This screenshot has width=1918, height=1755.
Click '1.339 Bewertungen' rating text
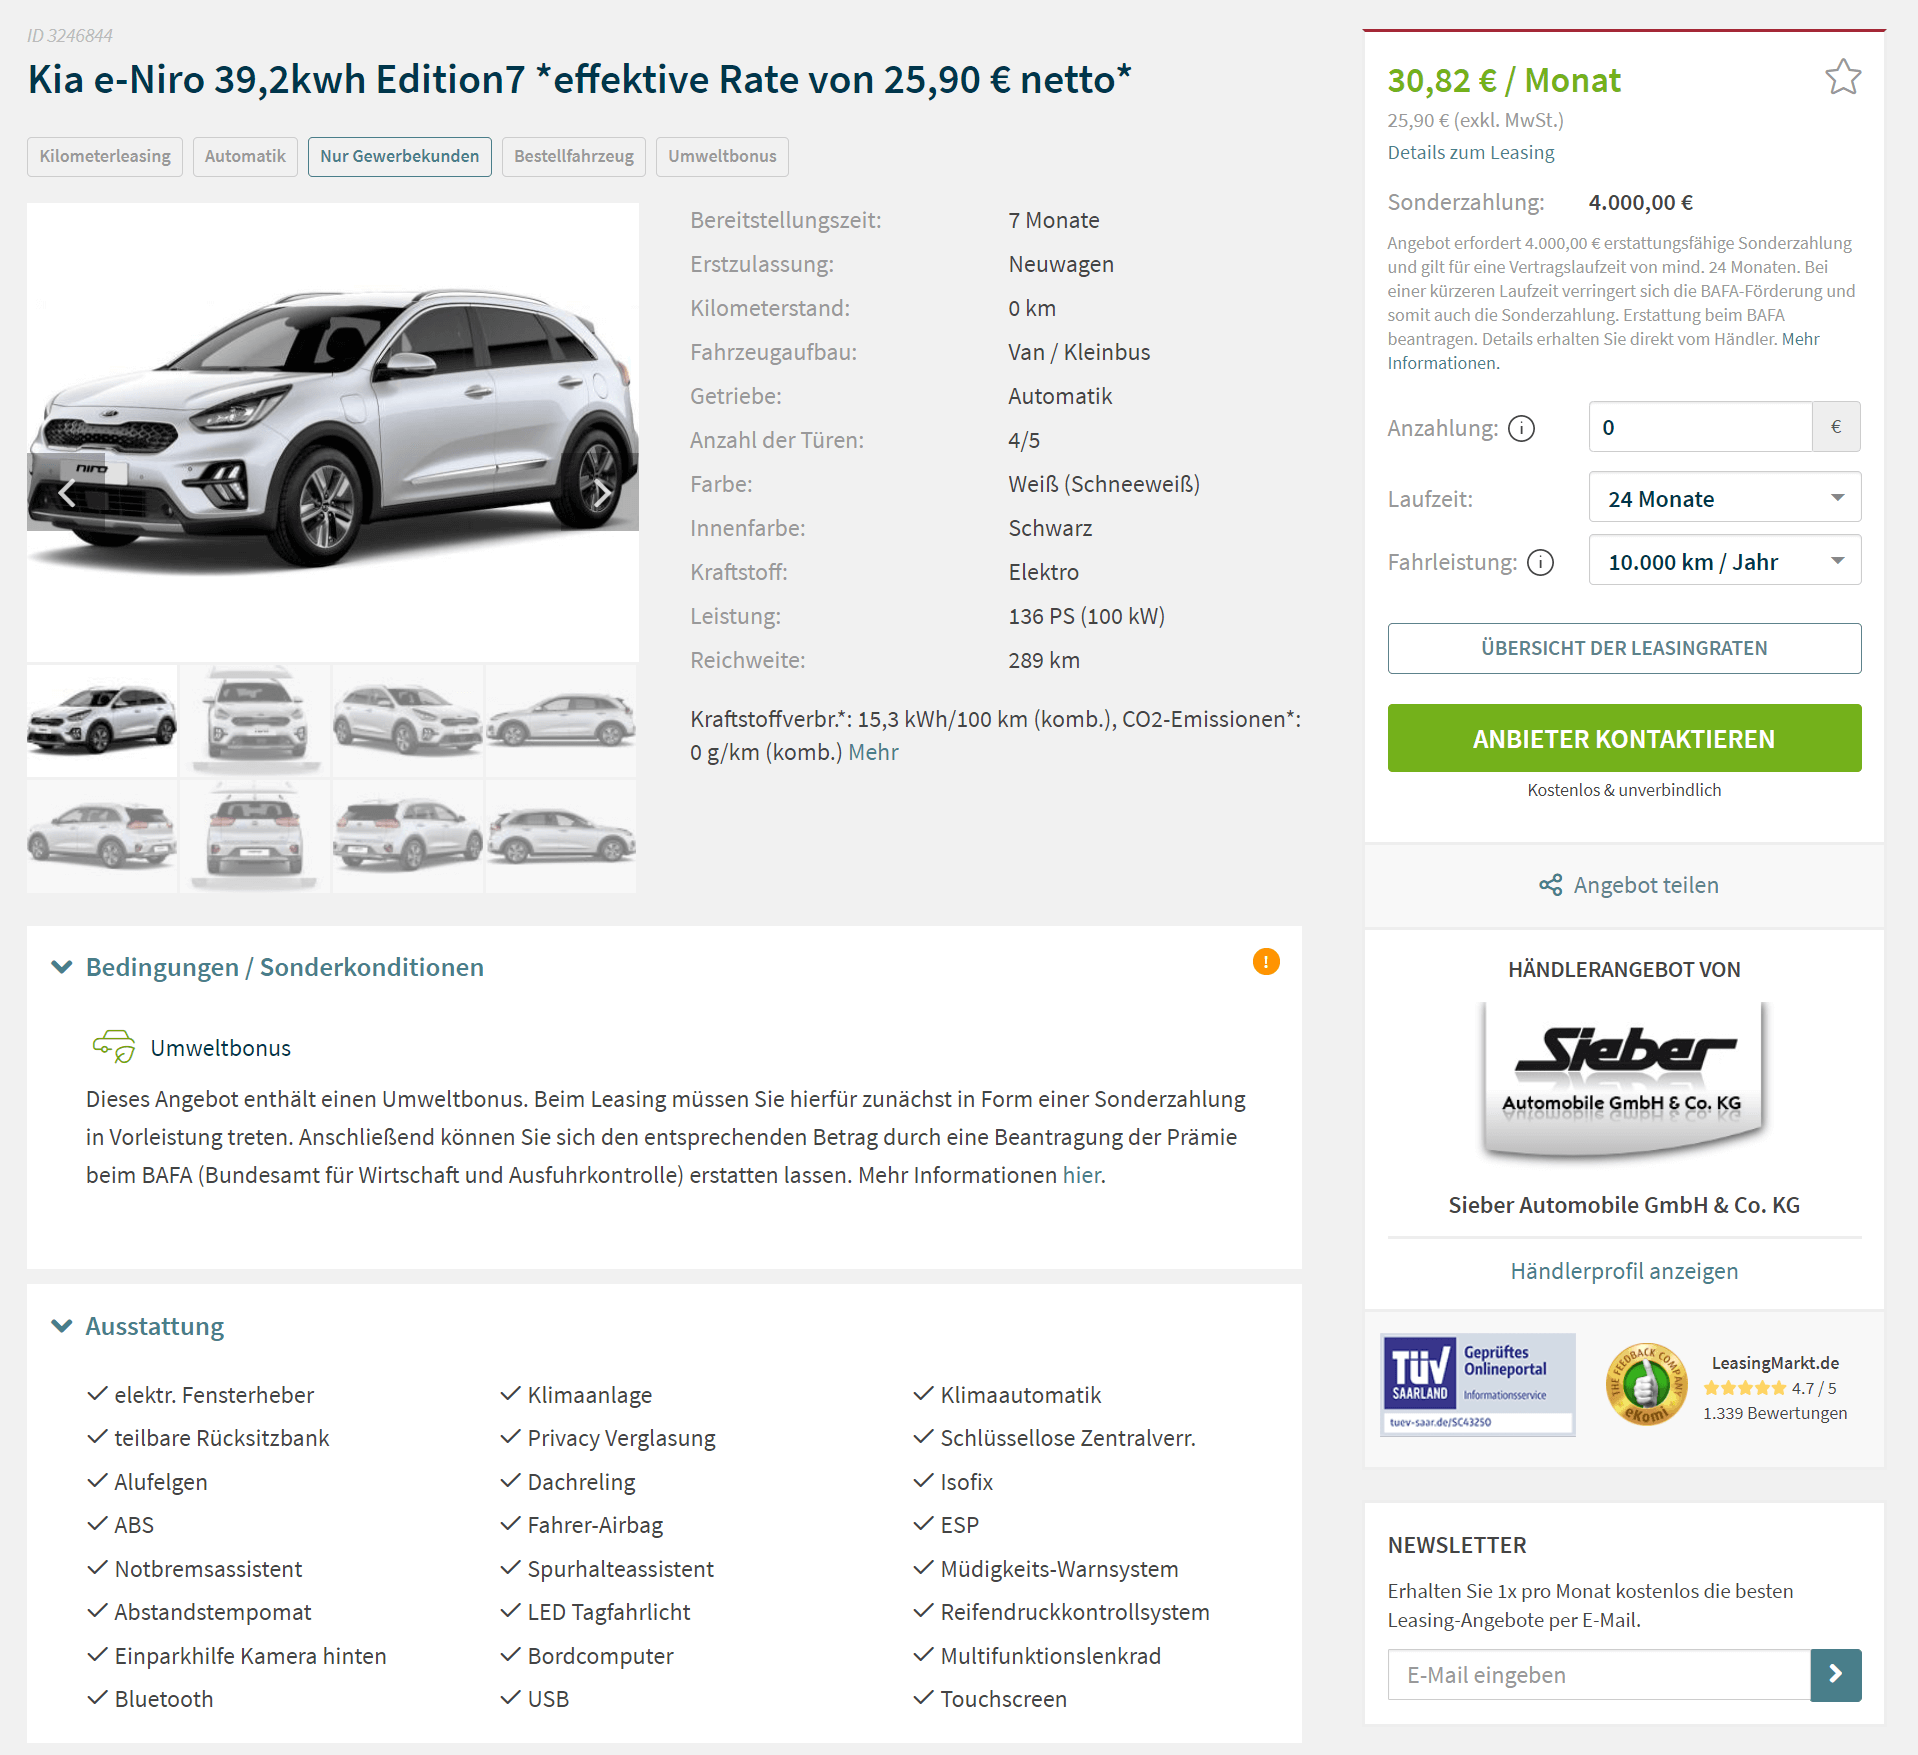(1775, 1413)
